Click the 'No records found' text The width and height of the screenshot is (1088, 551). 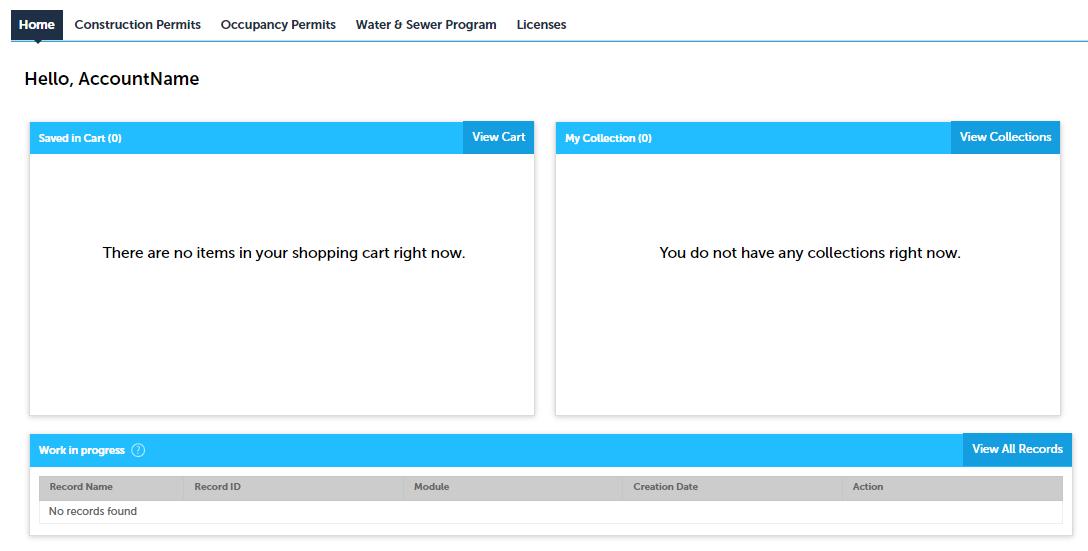[x=93, y=511]
